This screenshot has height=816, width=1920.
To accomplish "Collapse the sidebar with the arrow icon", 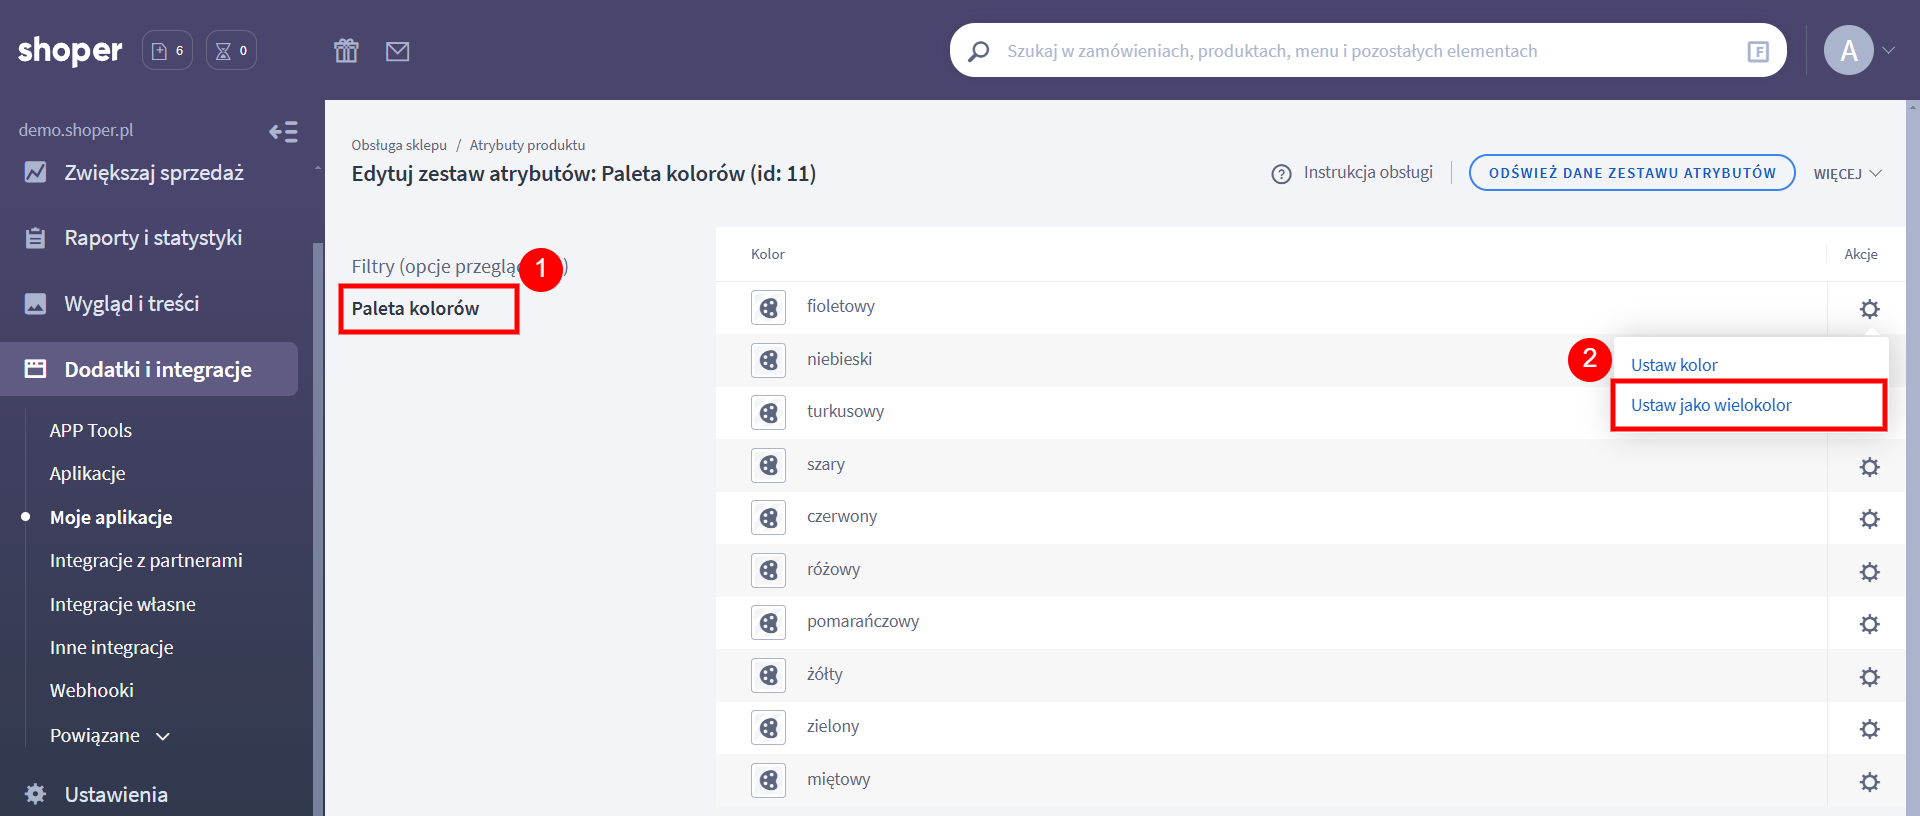I will (283, 132).
